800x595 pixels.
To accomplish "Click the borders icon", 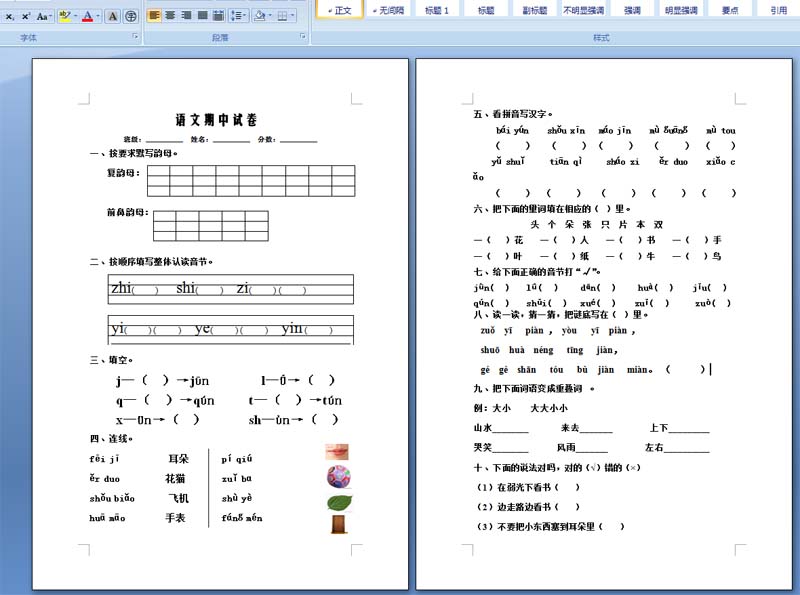I will (282, 16).
